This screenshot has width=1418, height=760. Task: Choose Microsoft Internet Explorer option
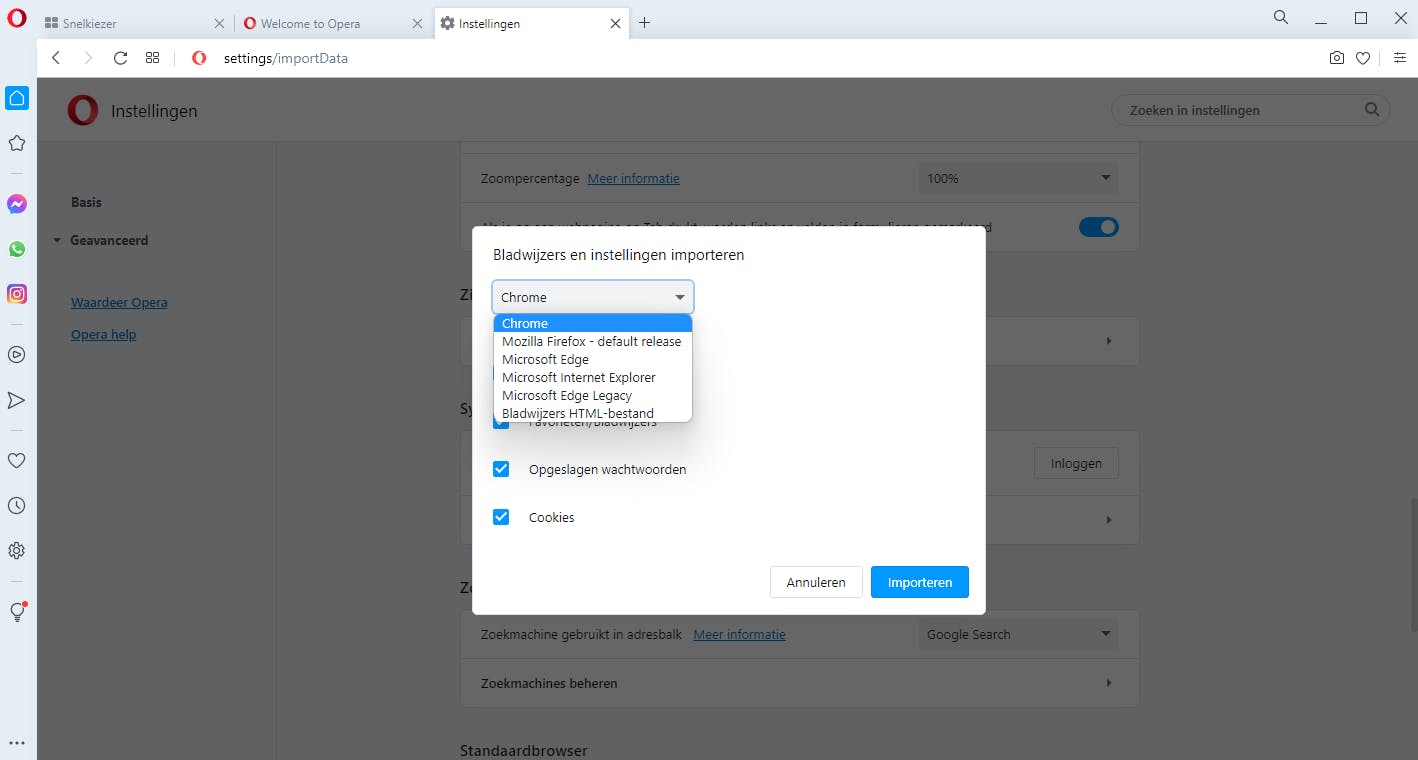pos(593,377)
